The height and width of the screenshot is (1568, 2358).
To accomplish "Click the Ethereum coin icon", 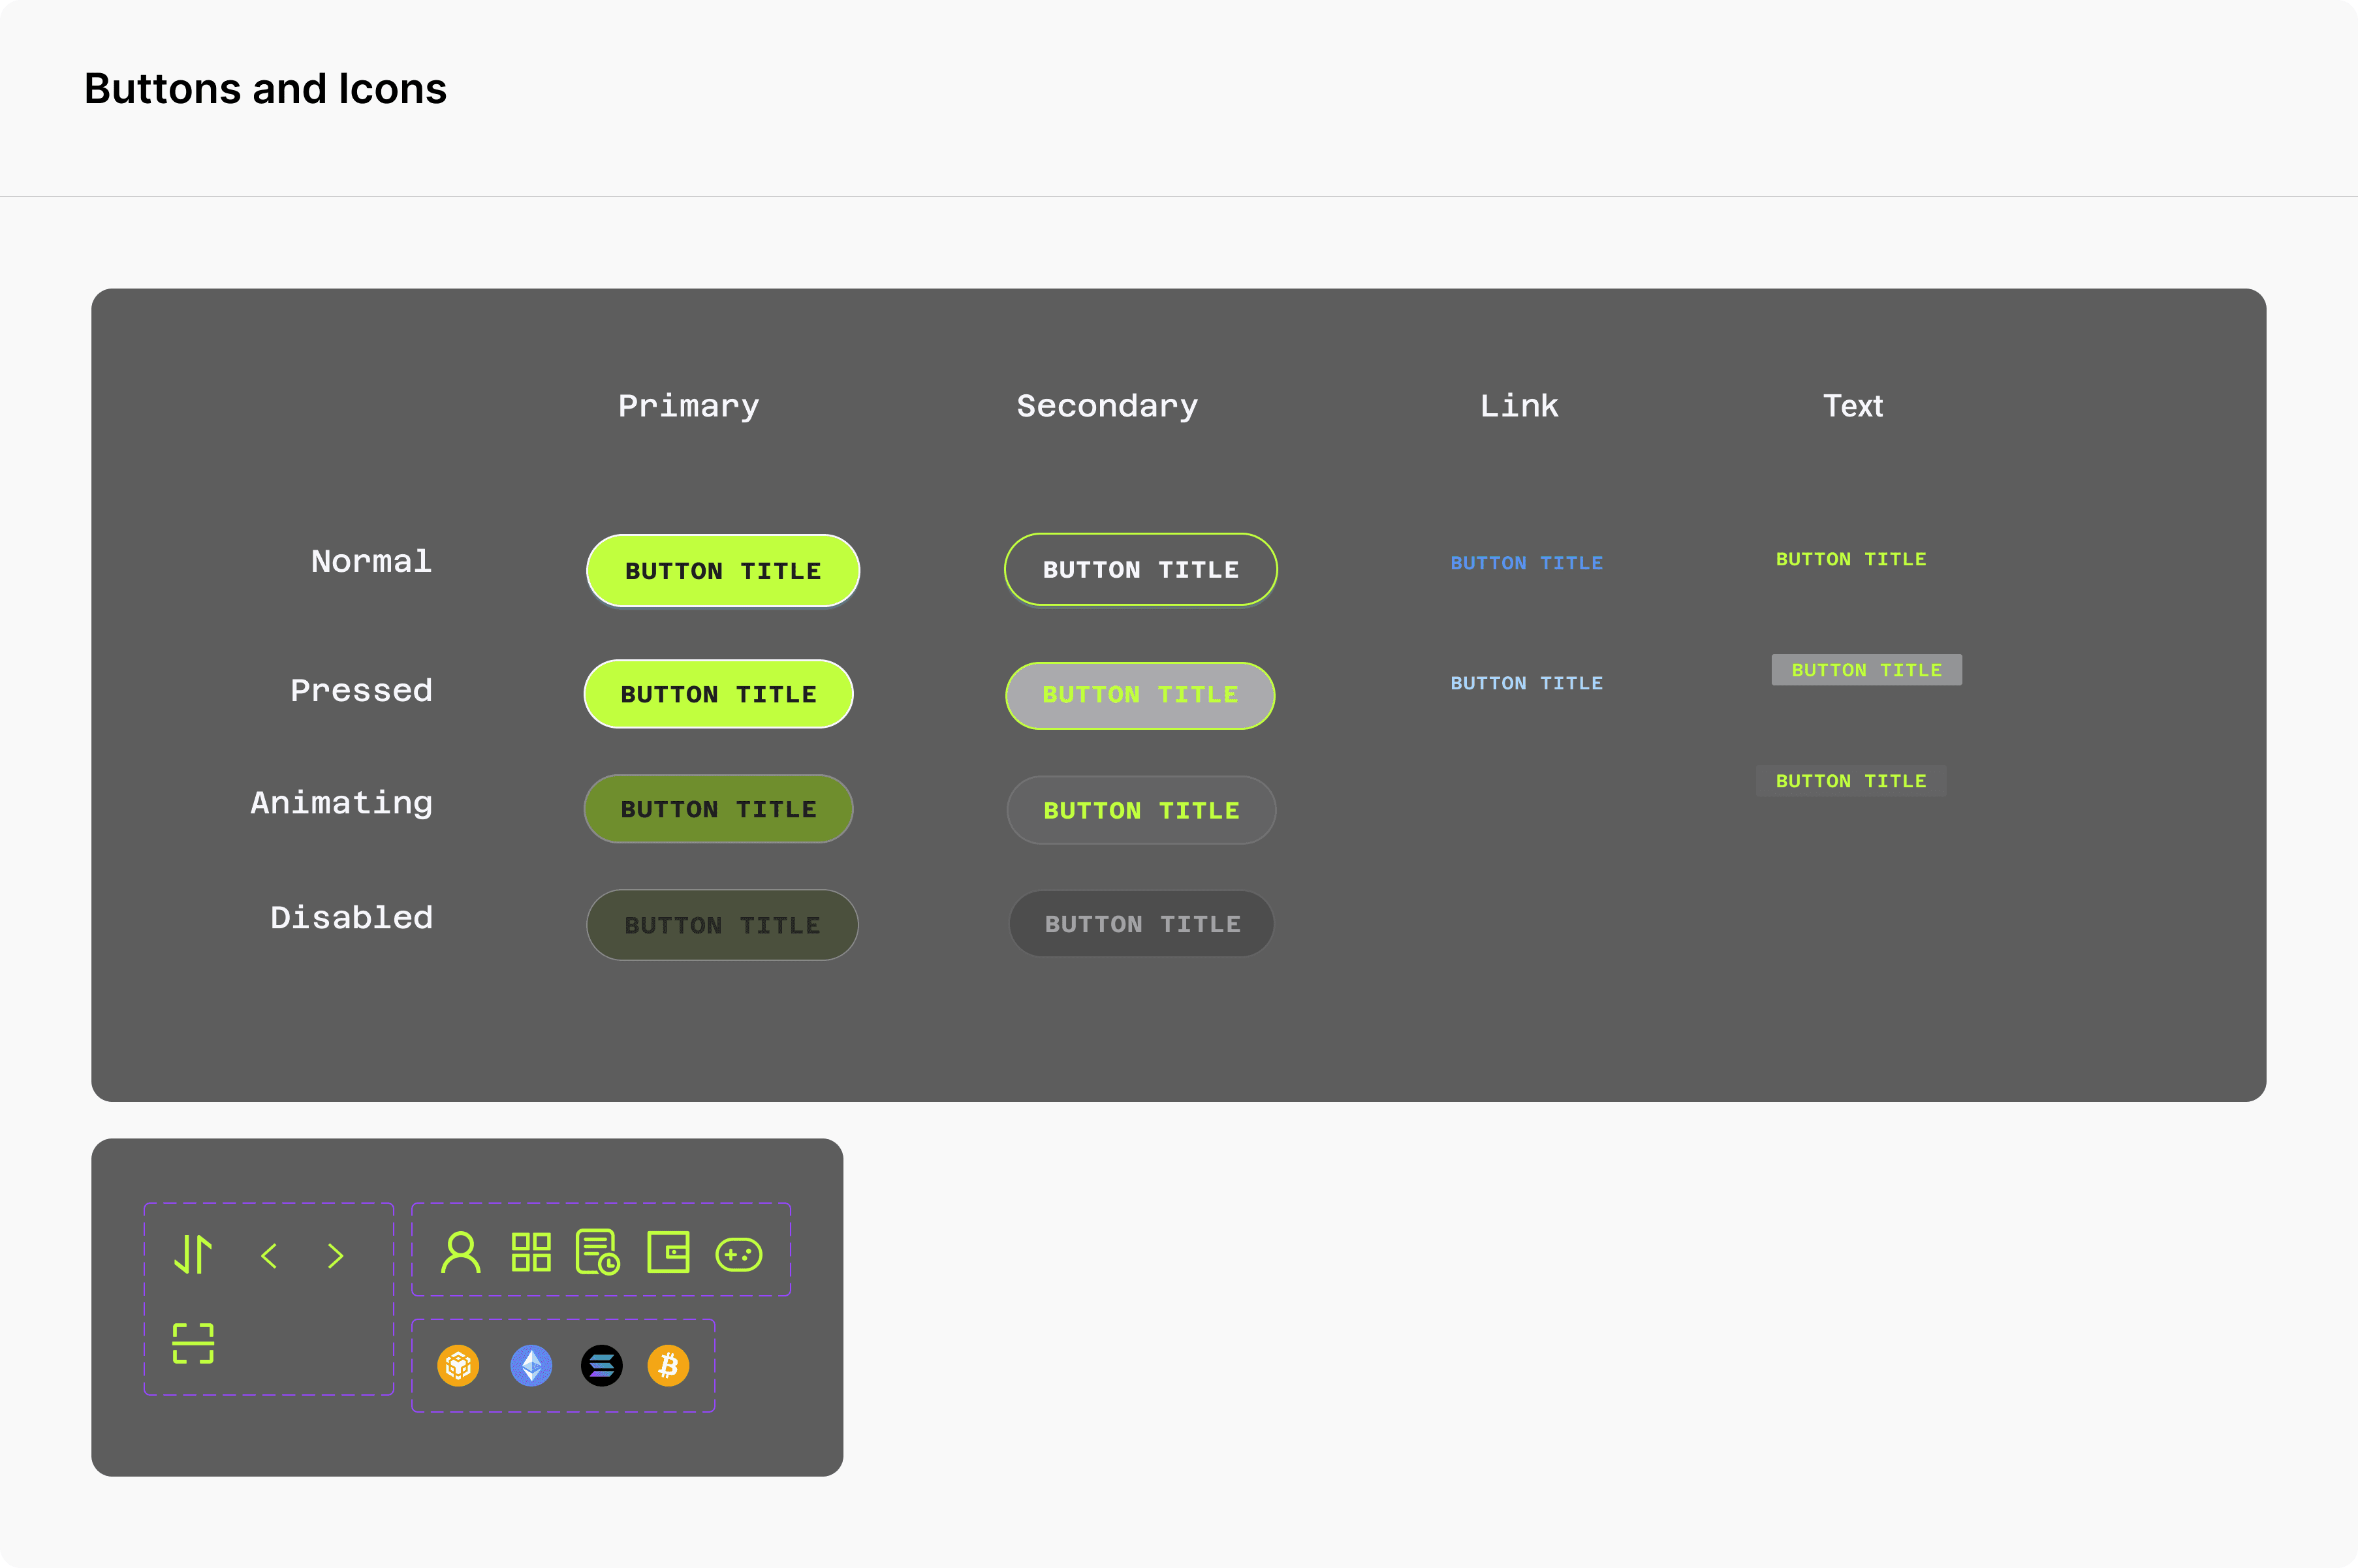I will tap(531, 1365).
